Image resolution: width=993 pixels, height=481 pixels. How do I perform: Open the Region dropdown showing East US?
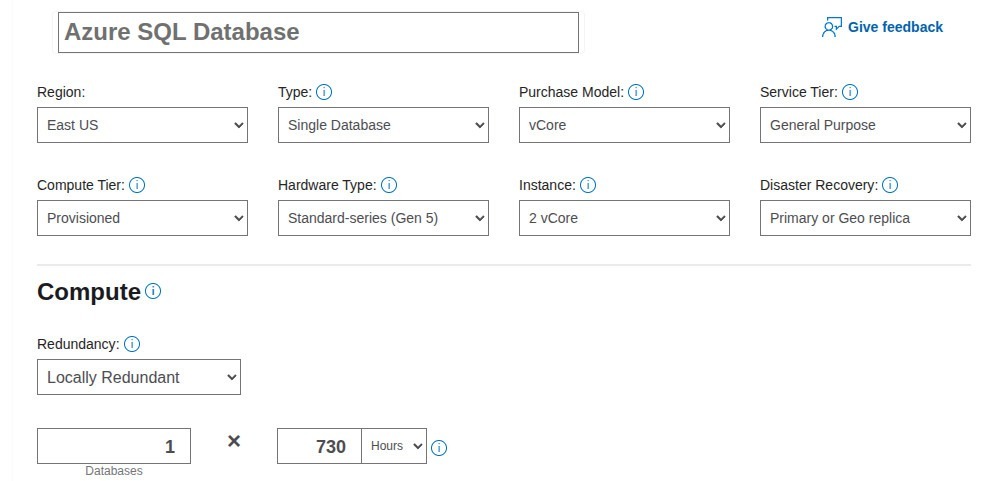[142, 125]
